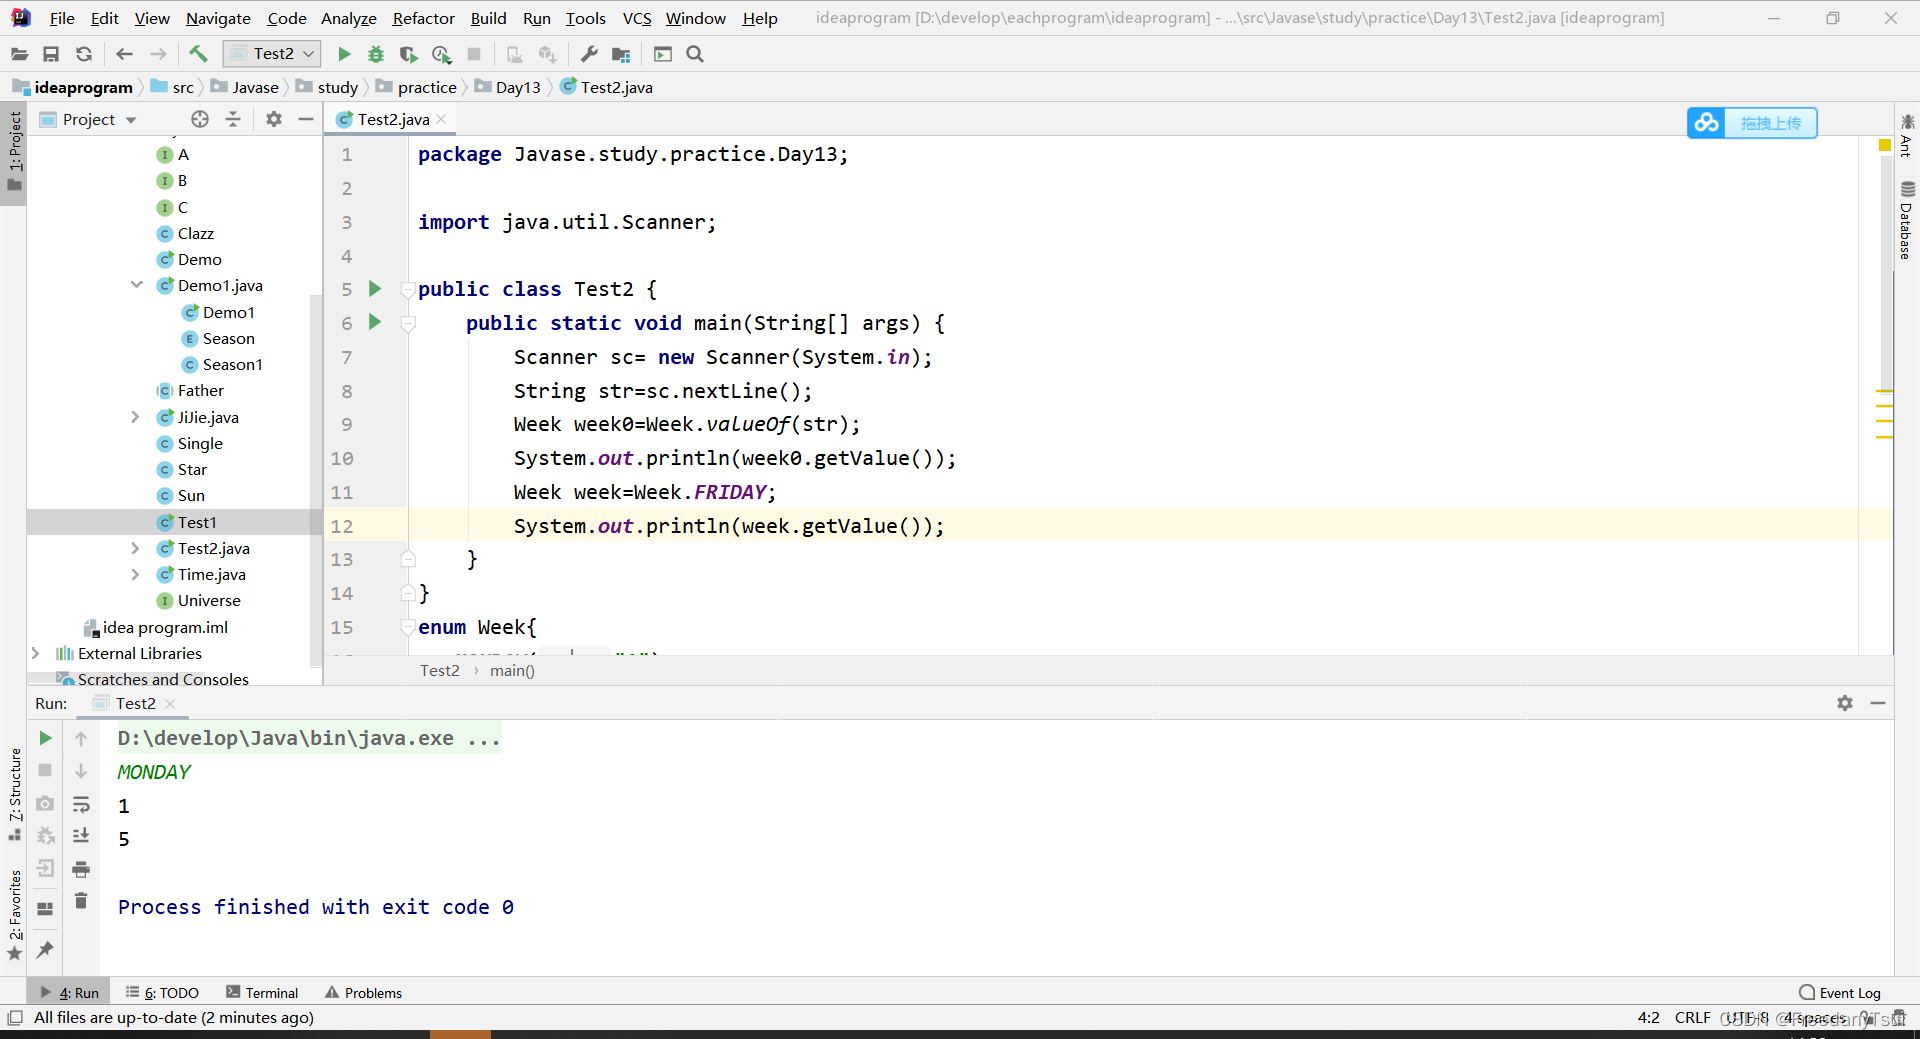This screenshot has height=1039, width=1920.
Task: Toggle scroll to end in Run console
Action: (81, 836)
